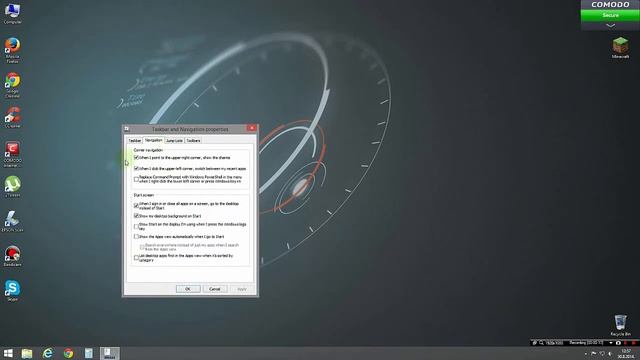The height and width of the screenshot is (360, 640).
Task: Close the Taskbar and Navigation properties dialog
Action: click(252, 128)
